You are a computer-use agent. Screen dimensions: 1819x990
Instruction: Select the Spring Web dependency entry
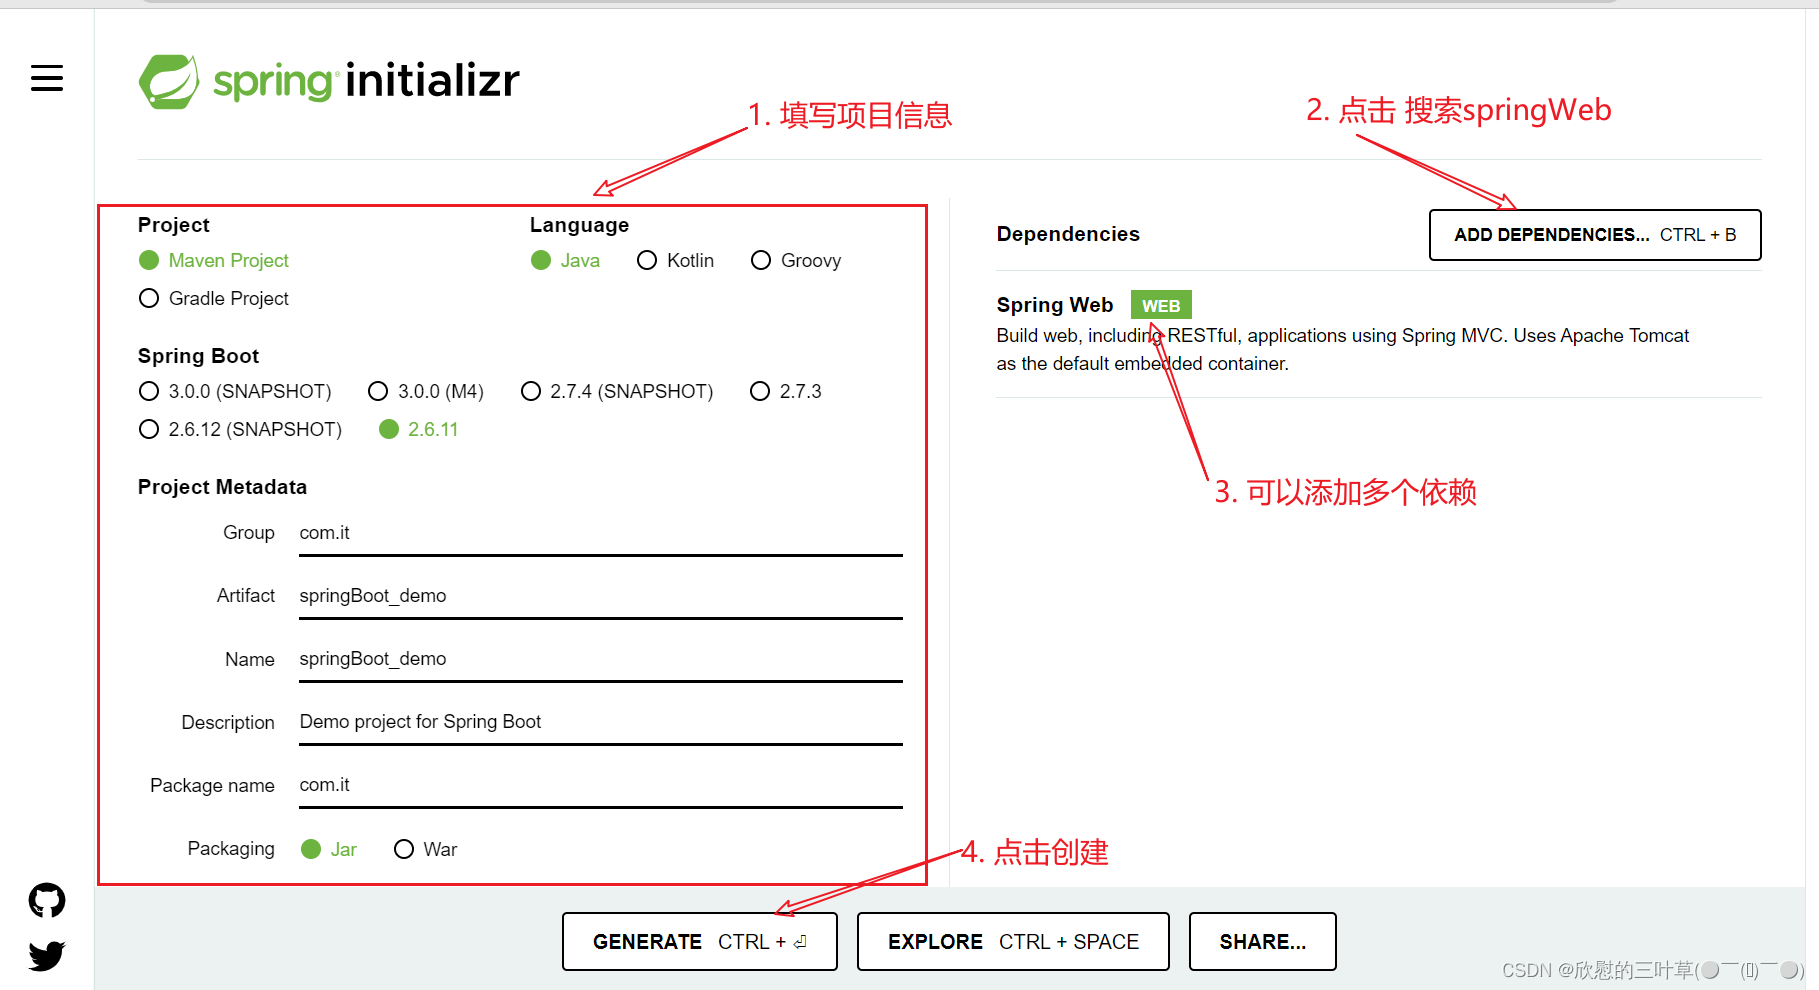[x=1378, y=335]
